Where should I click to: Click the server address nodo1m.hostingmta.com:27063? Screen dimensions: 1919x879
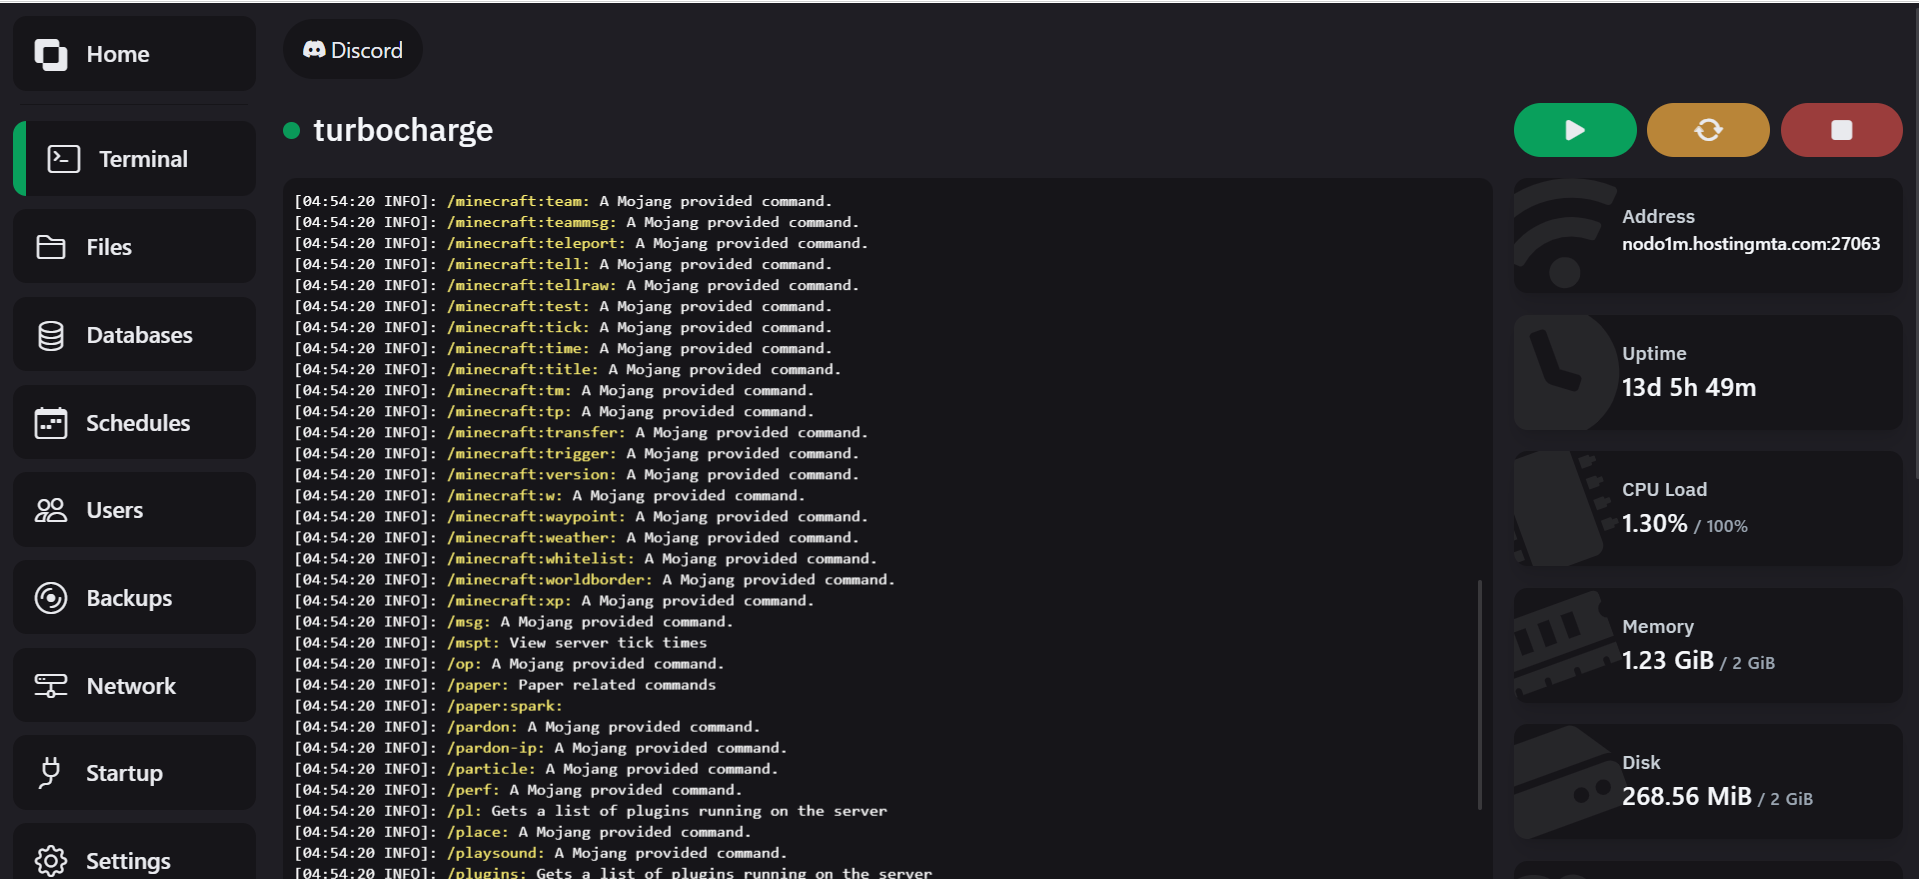click(x=1750, y=244)
